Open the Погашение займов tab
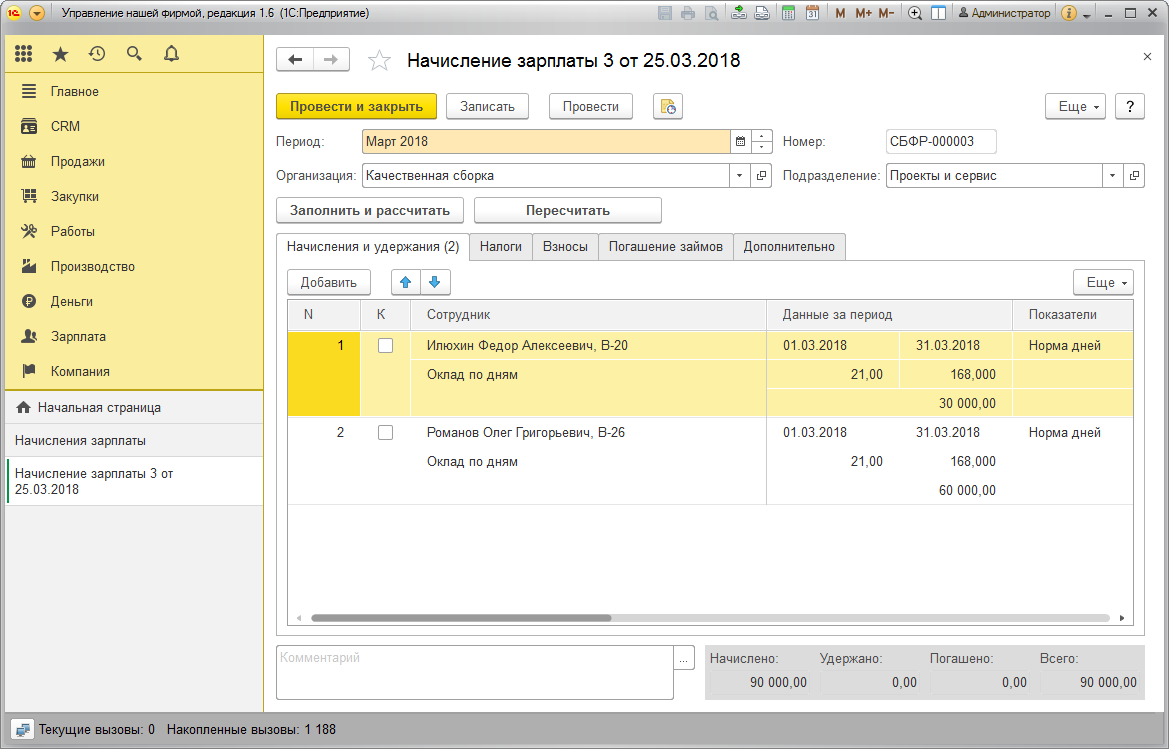This screenshot has width=1169, height=749. tap(666, 247)
